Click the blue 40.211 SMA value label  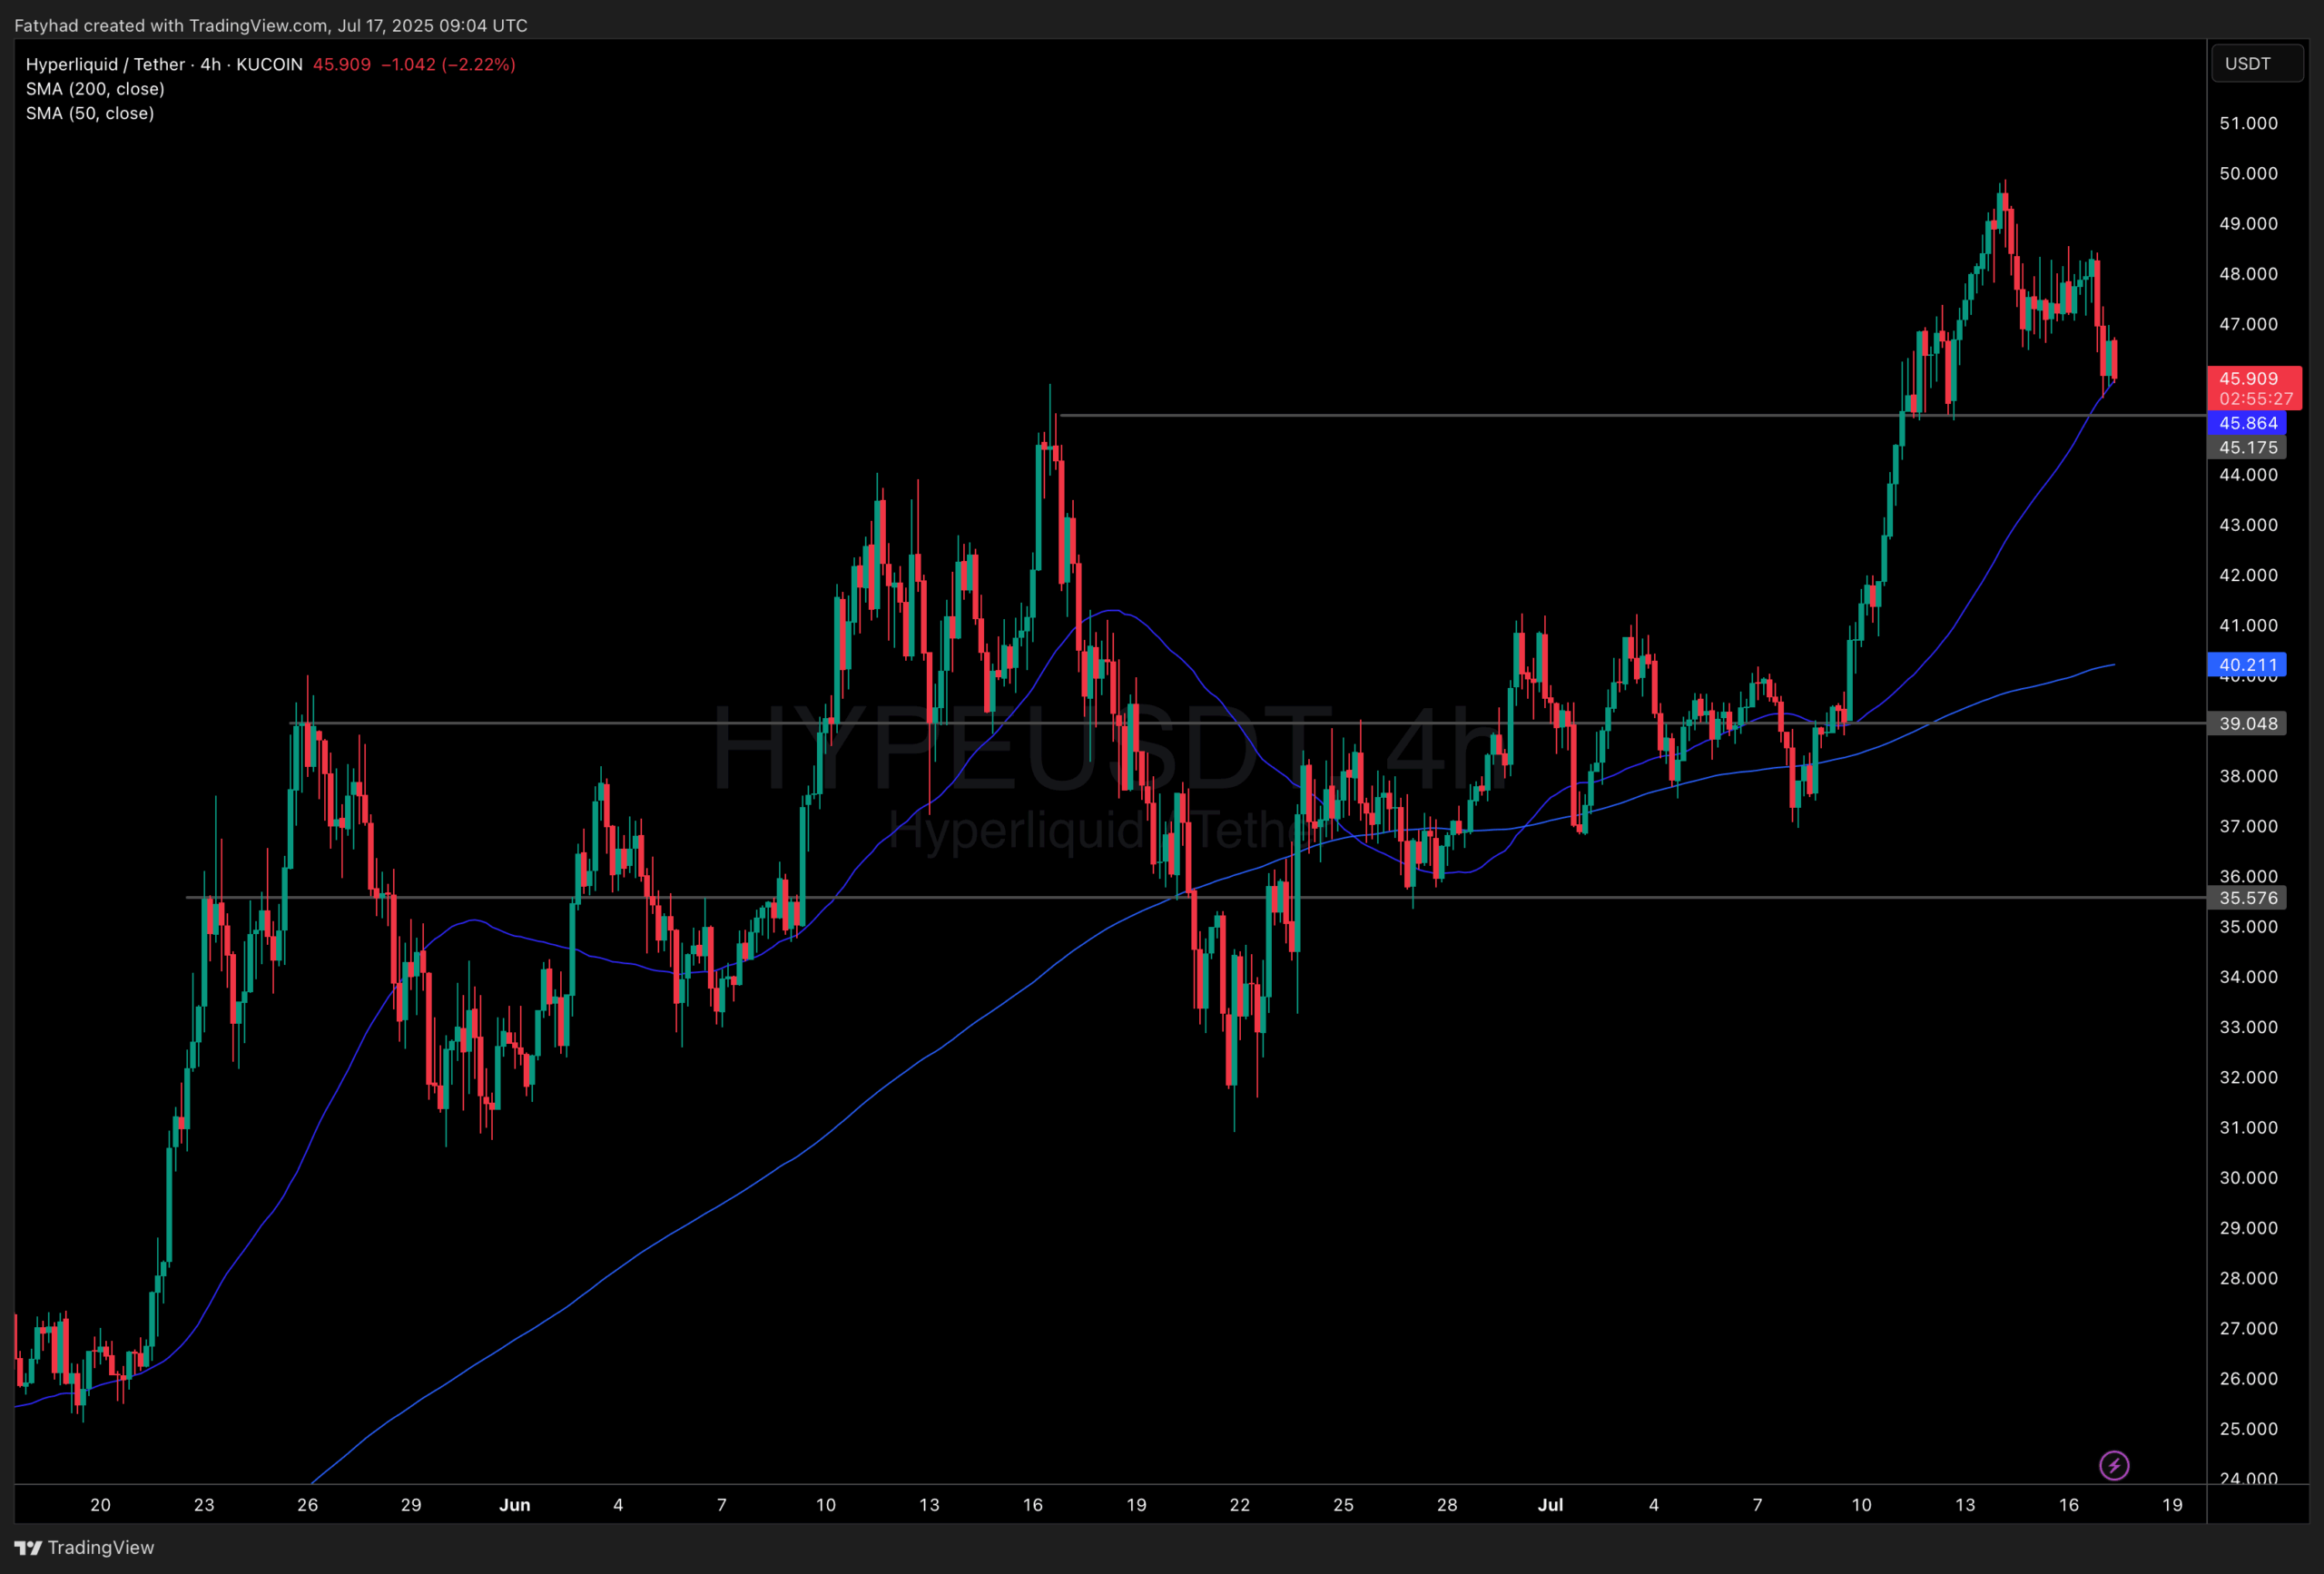click(x=2246, y=664)
